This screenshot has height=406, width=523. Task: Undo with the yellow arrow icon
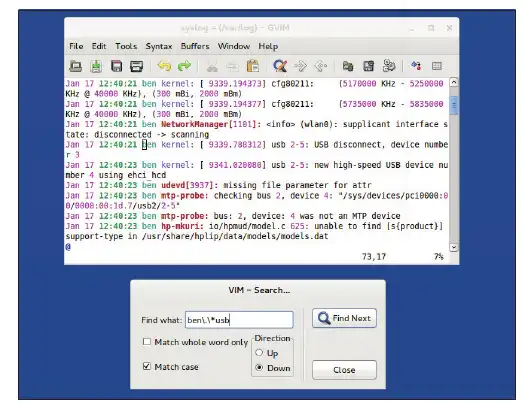point(164,66)
